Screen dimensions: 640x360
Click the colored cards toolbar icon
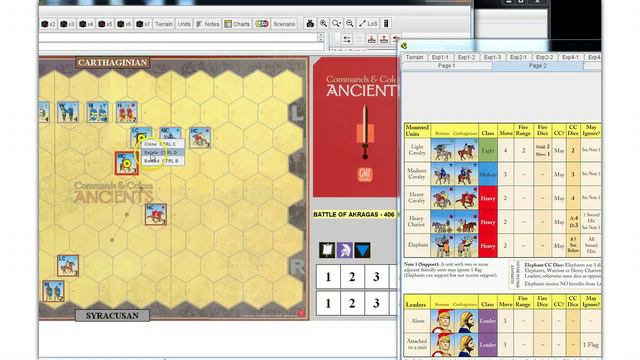pyautogui.click(x=262, y=24)
